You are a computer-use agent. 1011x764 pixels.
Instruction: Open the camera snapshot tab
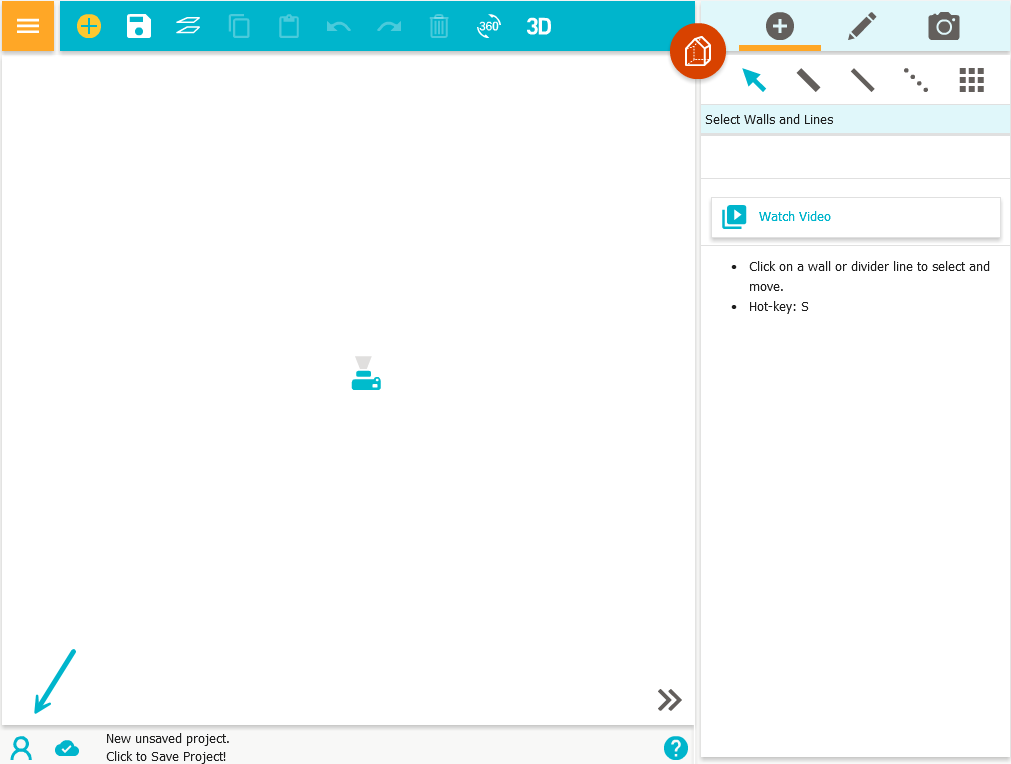click(944, 26)
